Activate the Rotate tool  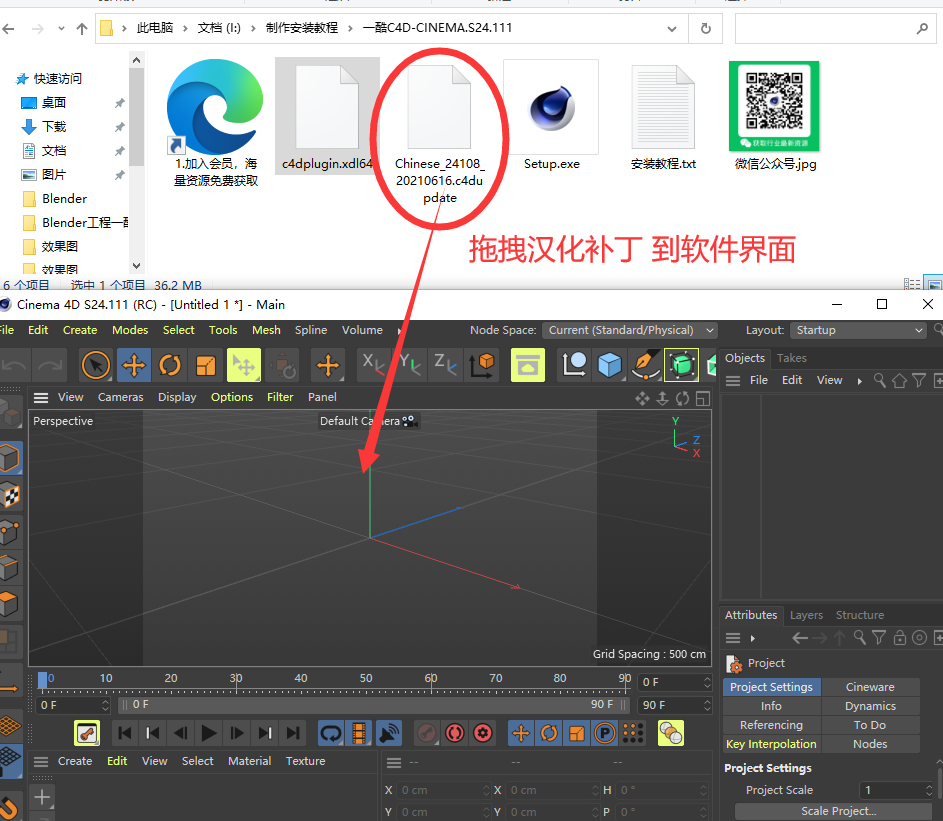pyautogui.click(x=170, y=365)
